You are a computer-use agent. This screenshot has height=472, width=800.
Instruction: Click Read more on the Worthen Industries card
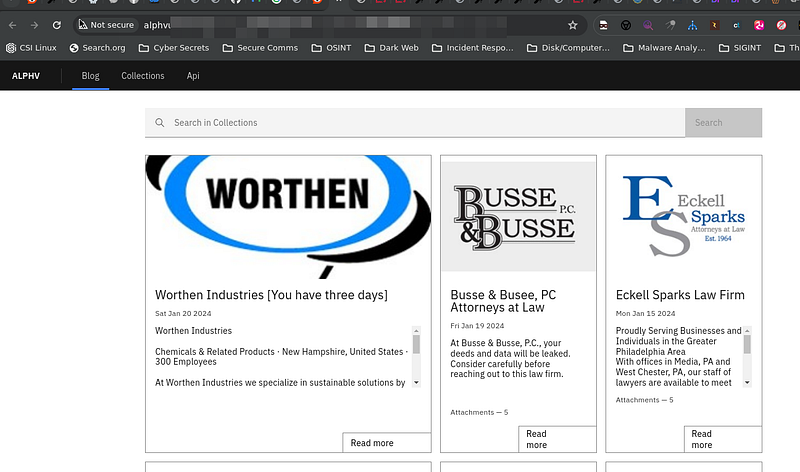pos(387,443)
